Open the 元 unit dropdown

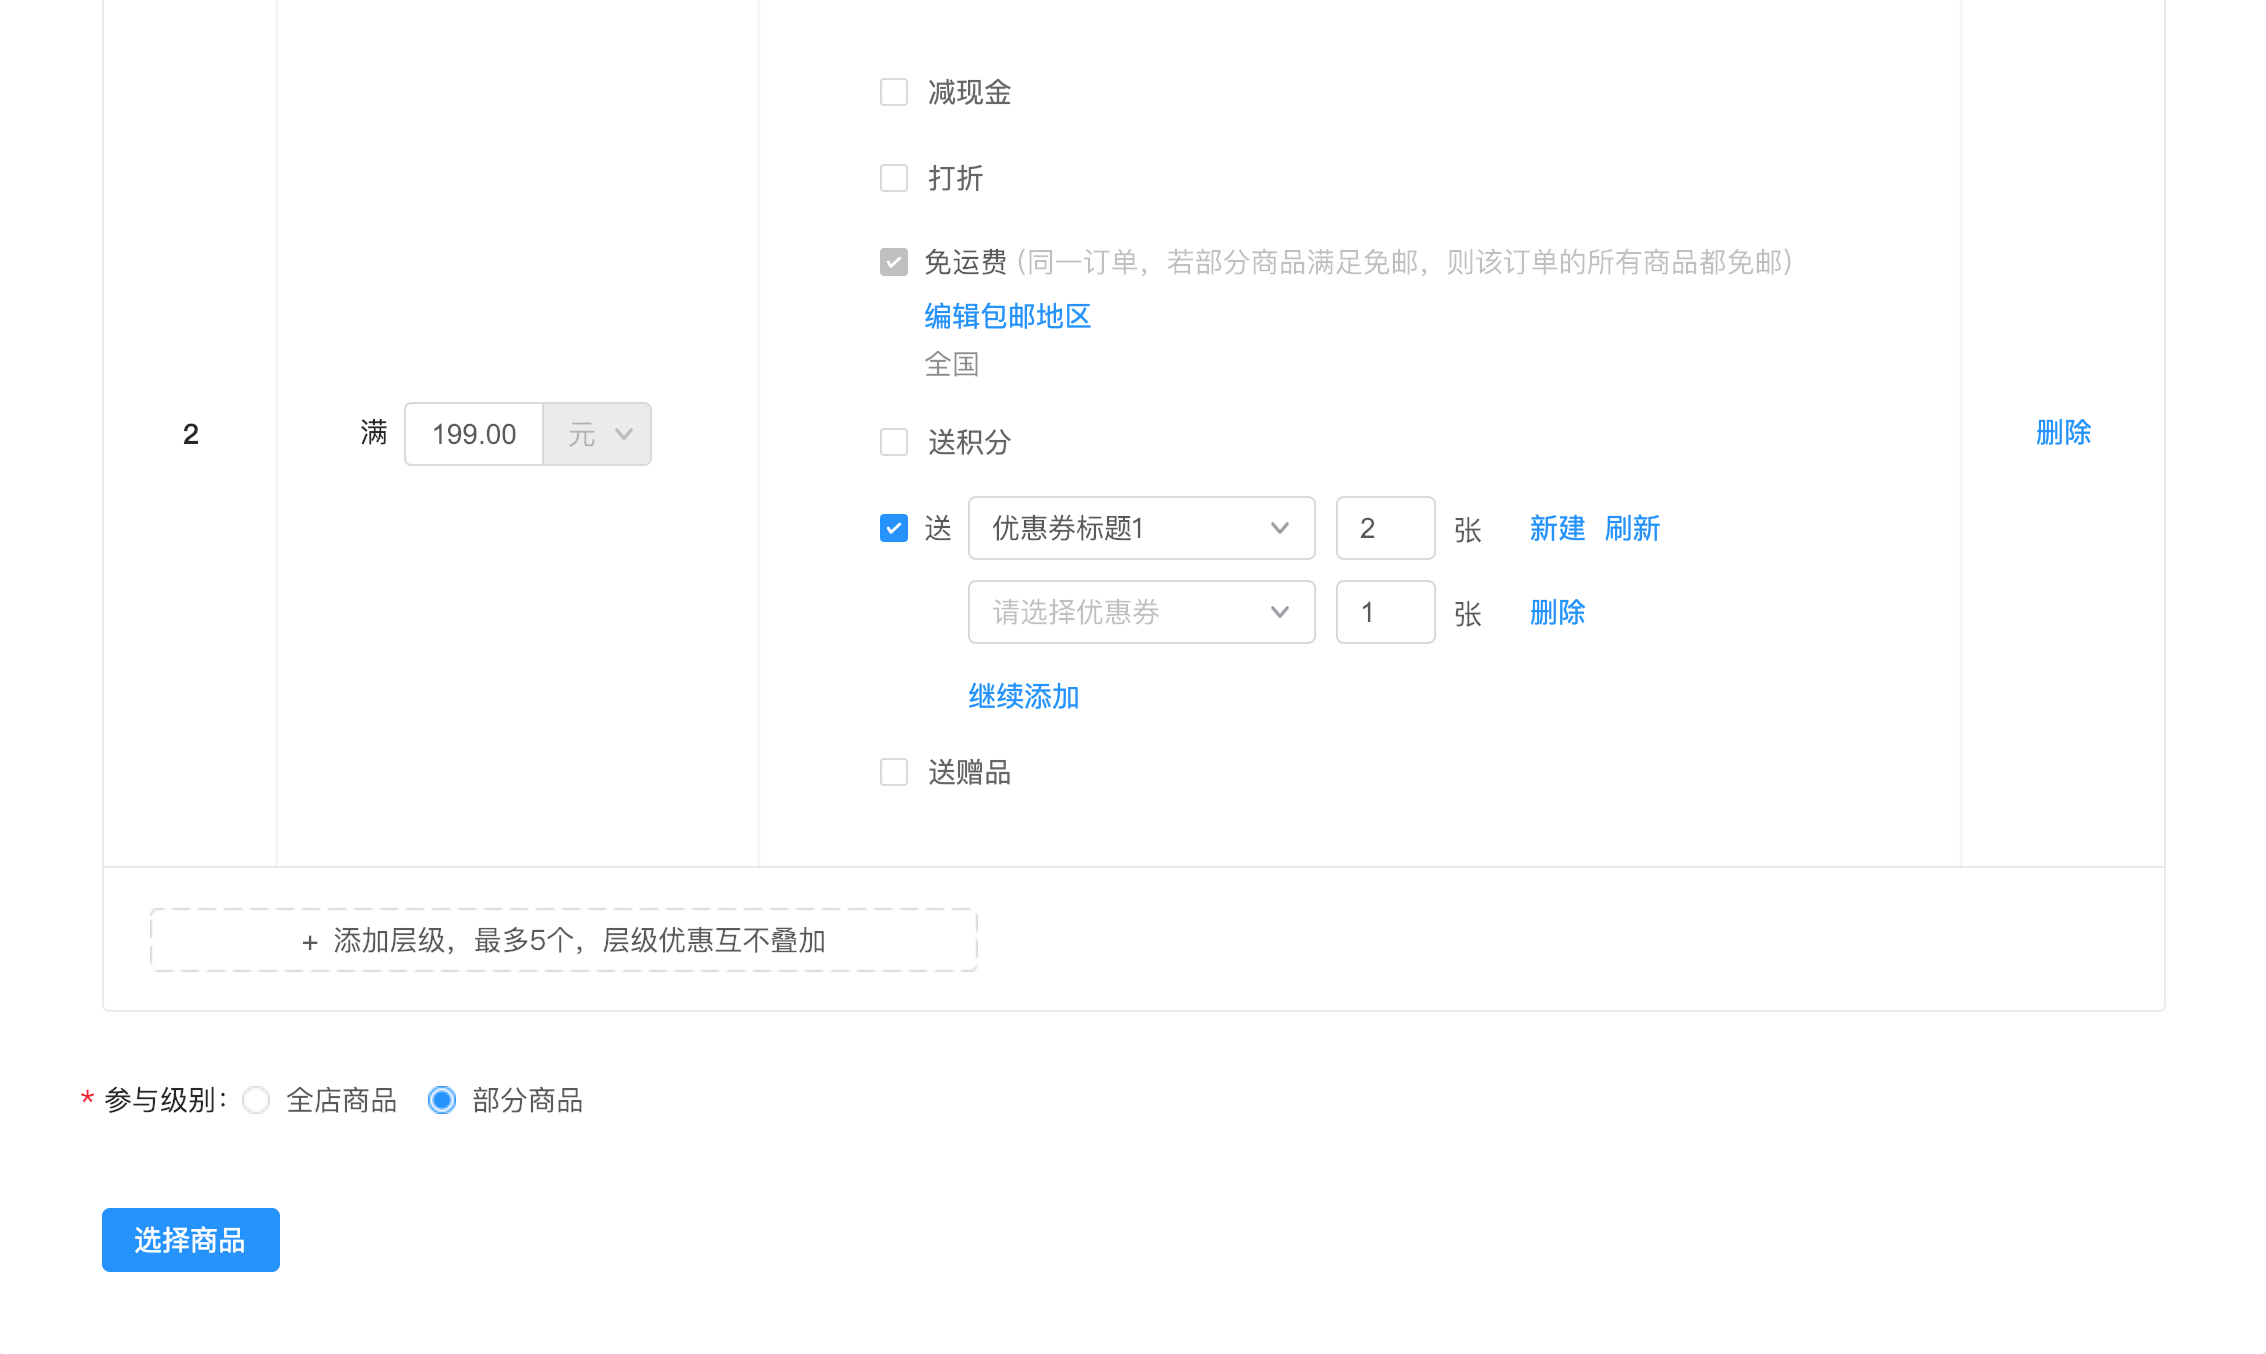pos(597,434)
